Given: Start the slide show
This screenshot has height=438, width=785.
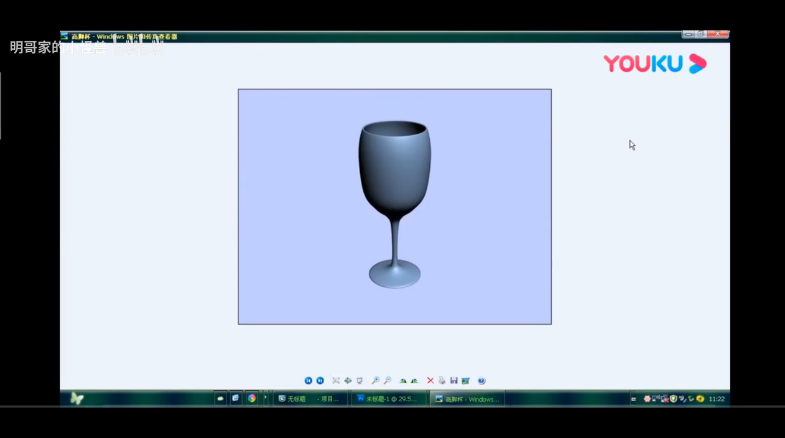Looking at the screenshot, I should [359, 381].
